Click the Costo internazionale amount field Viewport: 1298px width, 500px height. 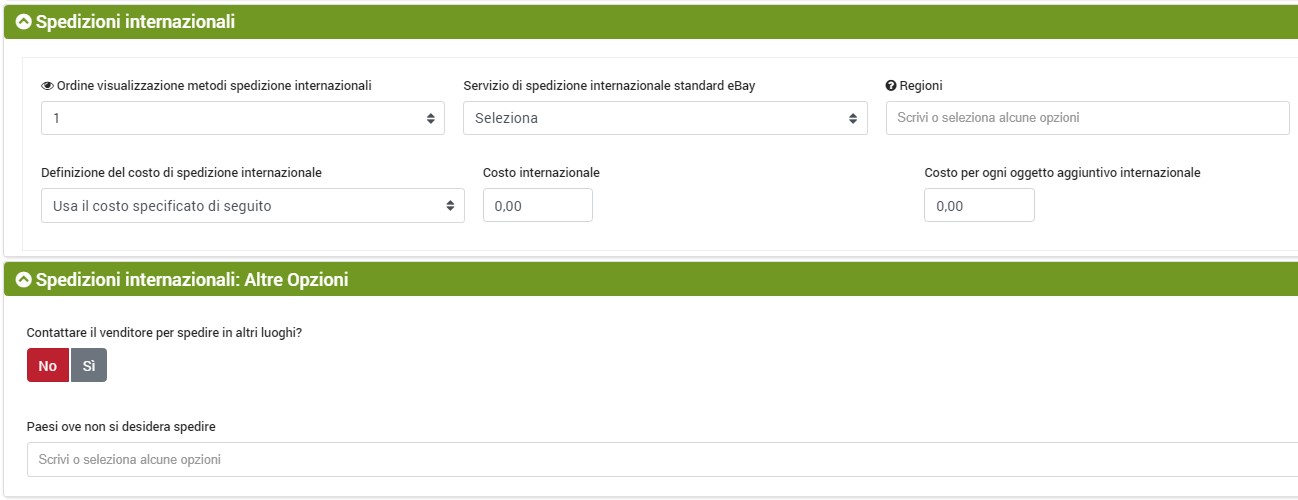point(538,206)
